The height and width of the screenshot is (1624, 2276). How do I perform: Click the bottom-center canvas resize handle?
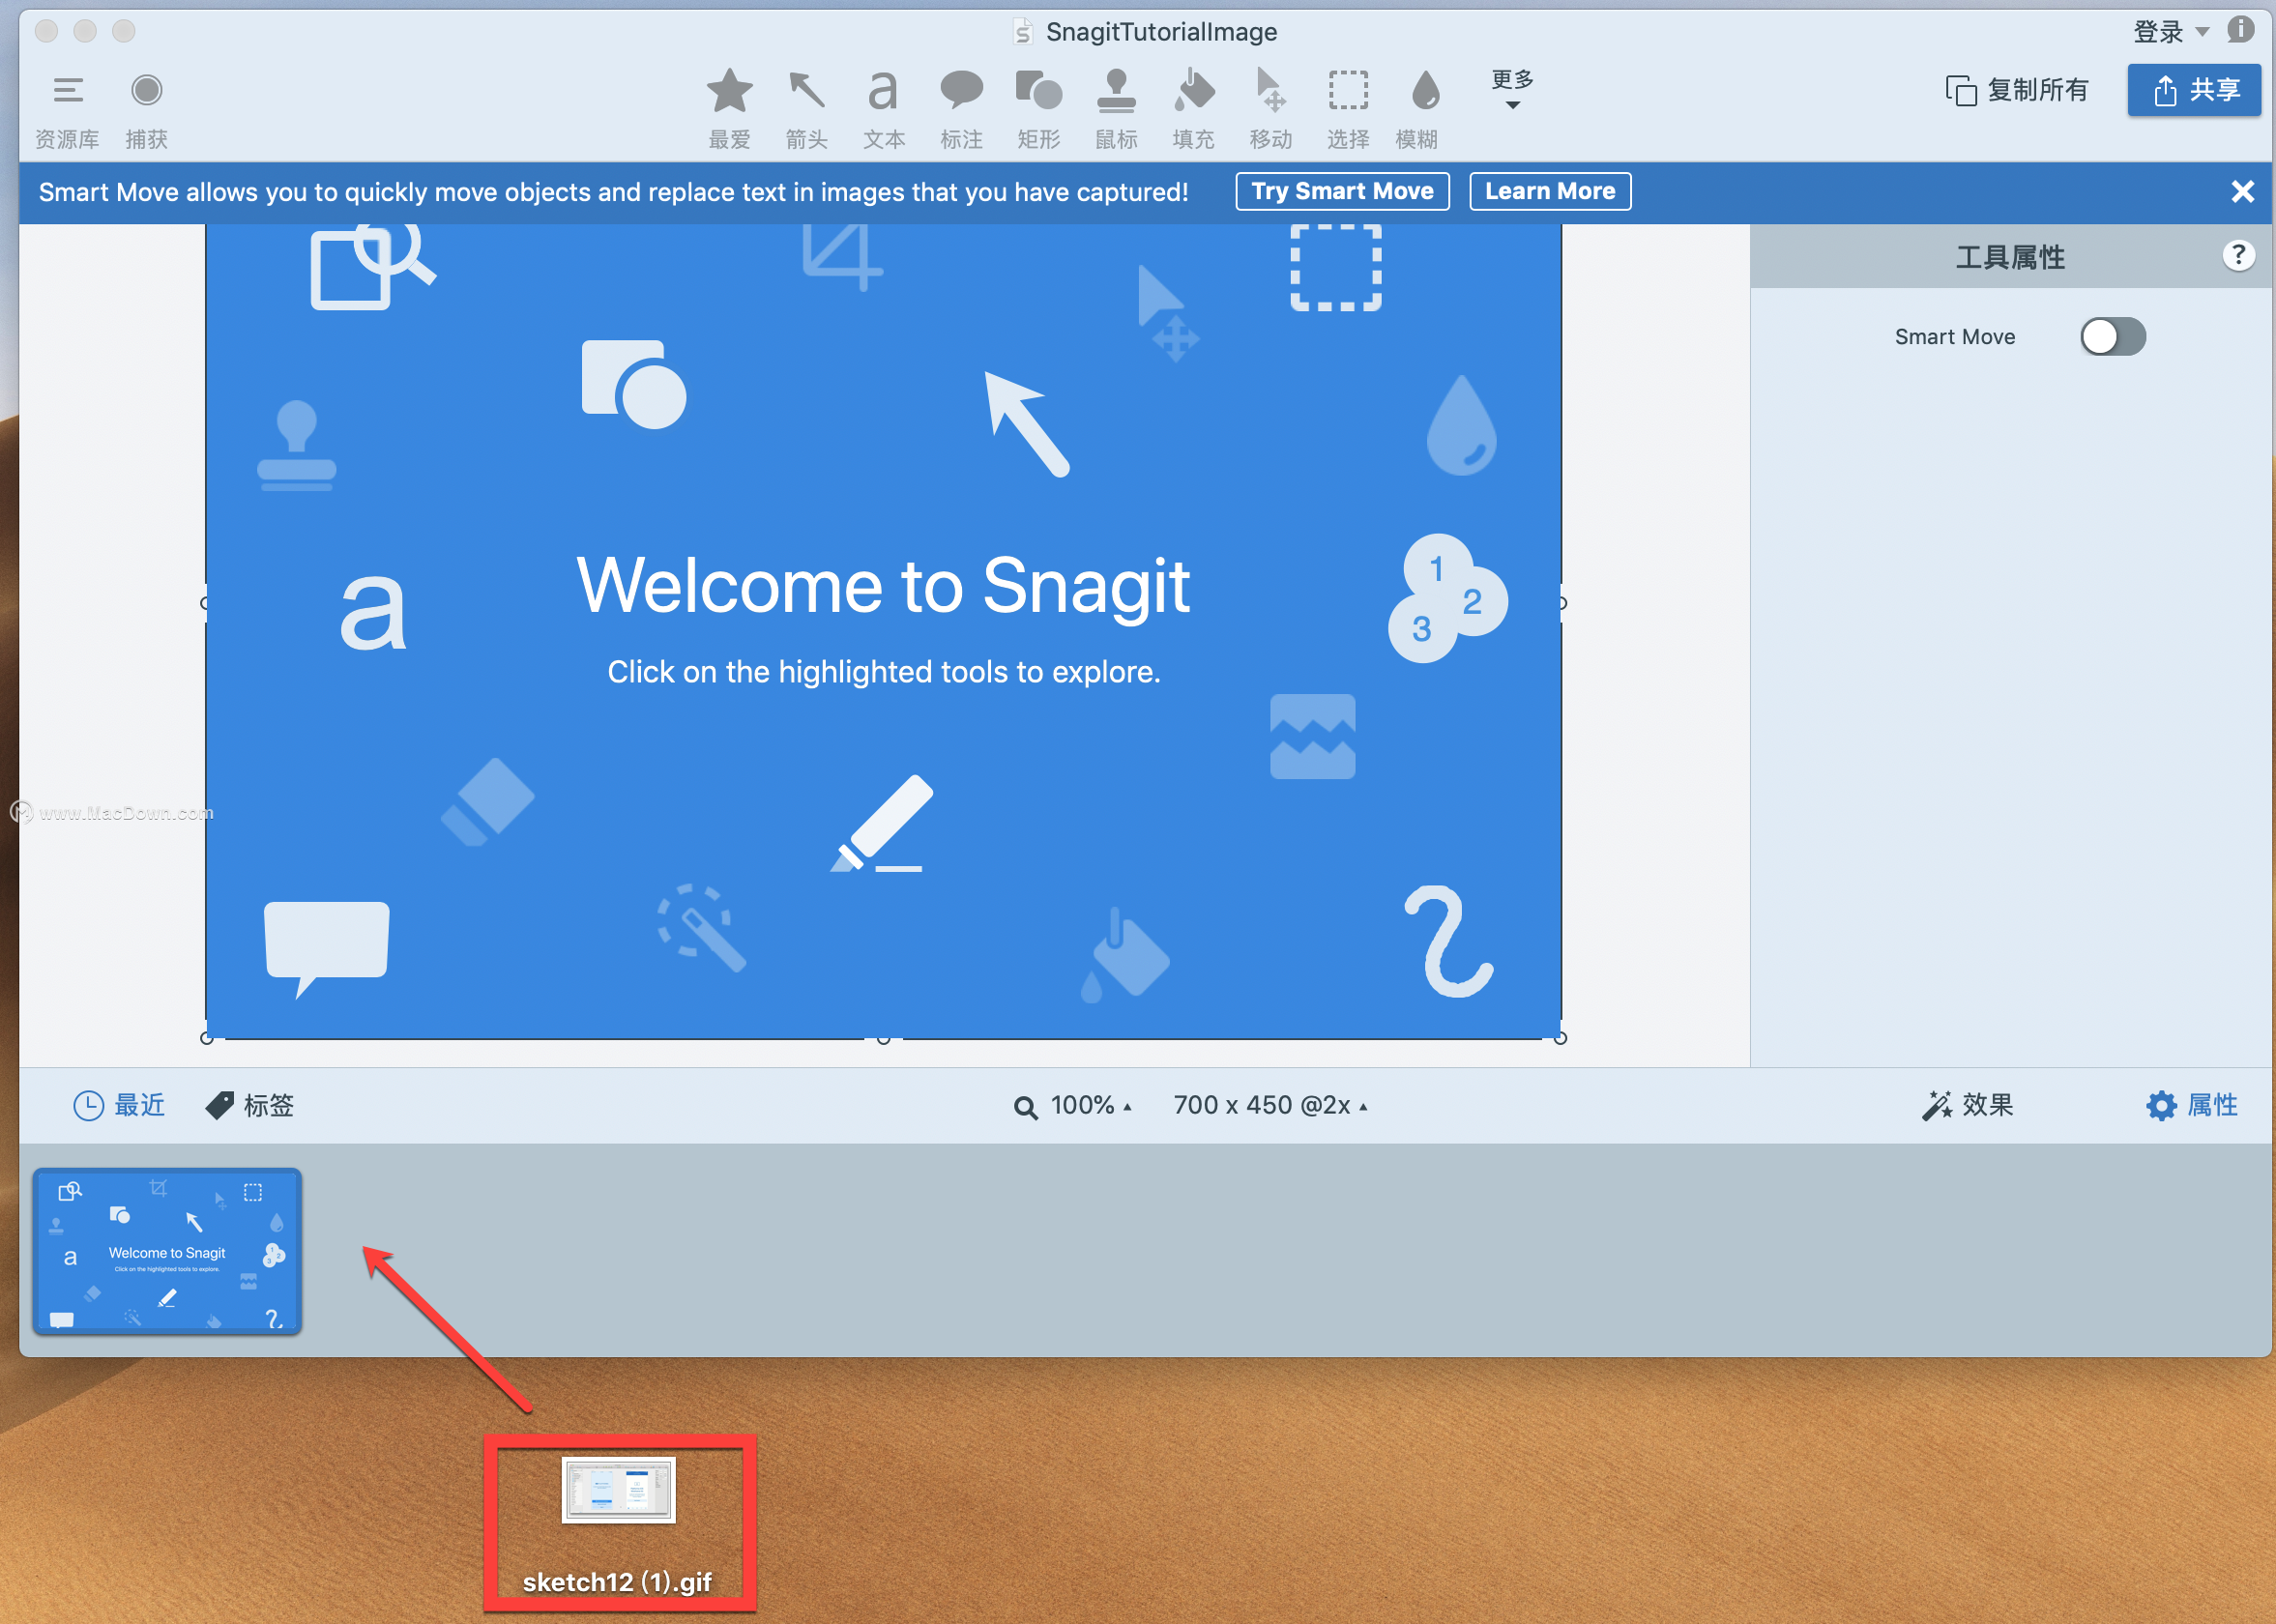tap(883, 1039)
